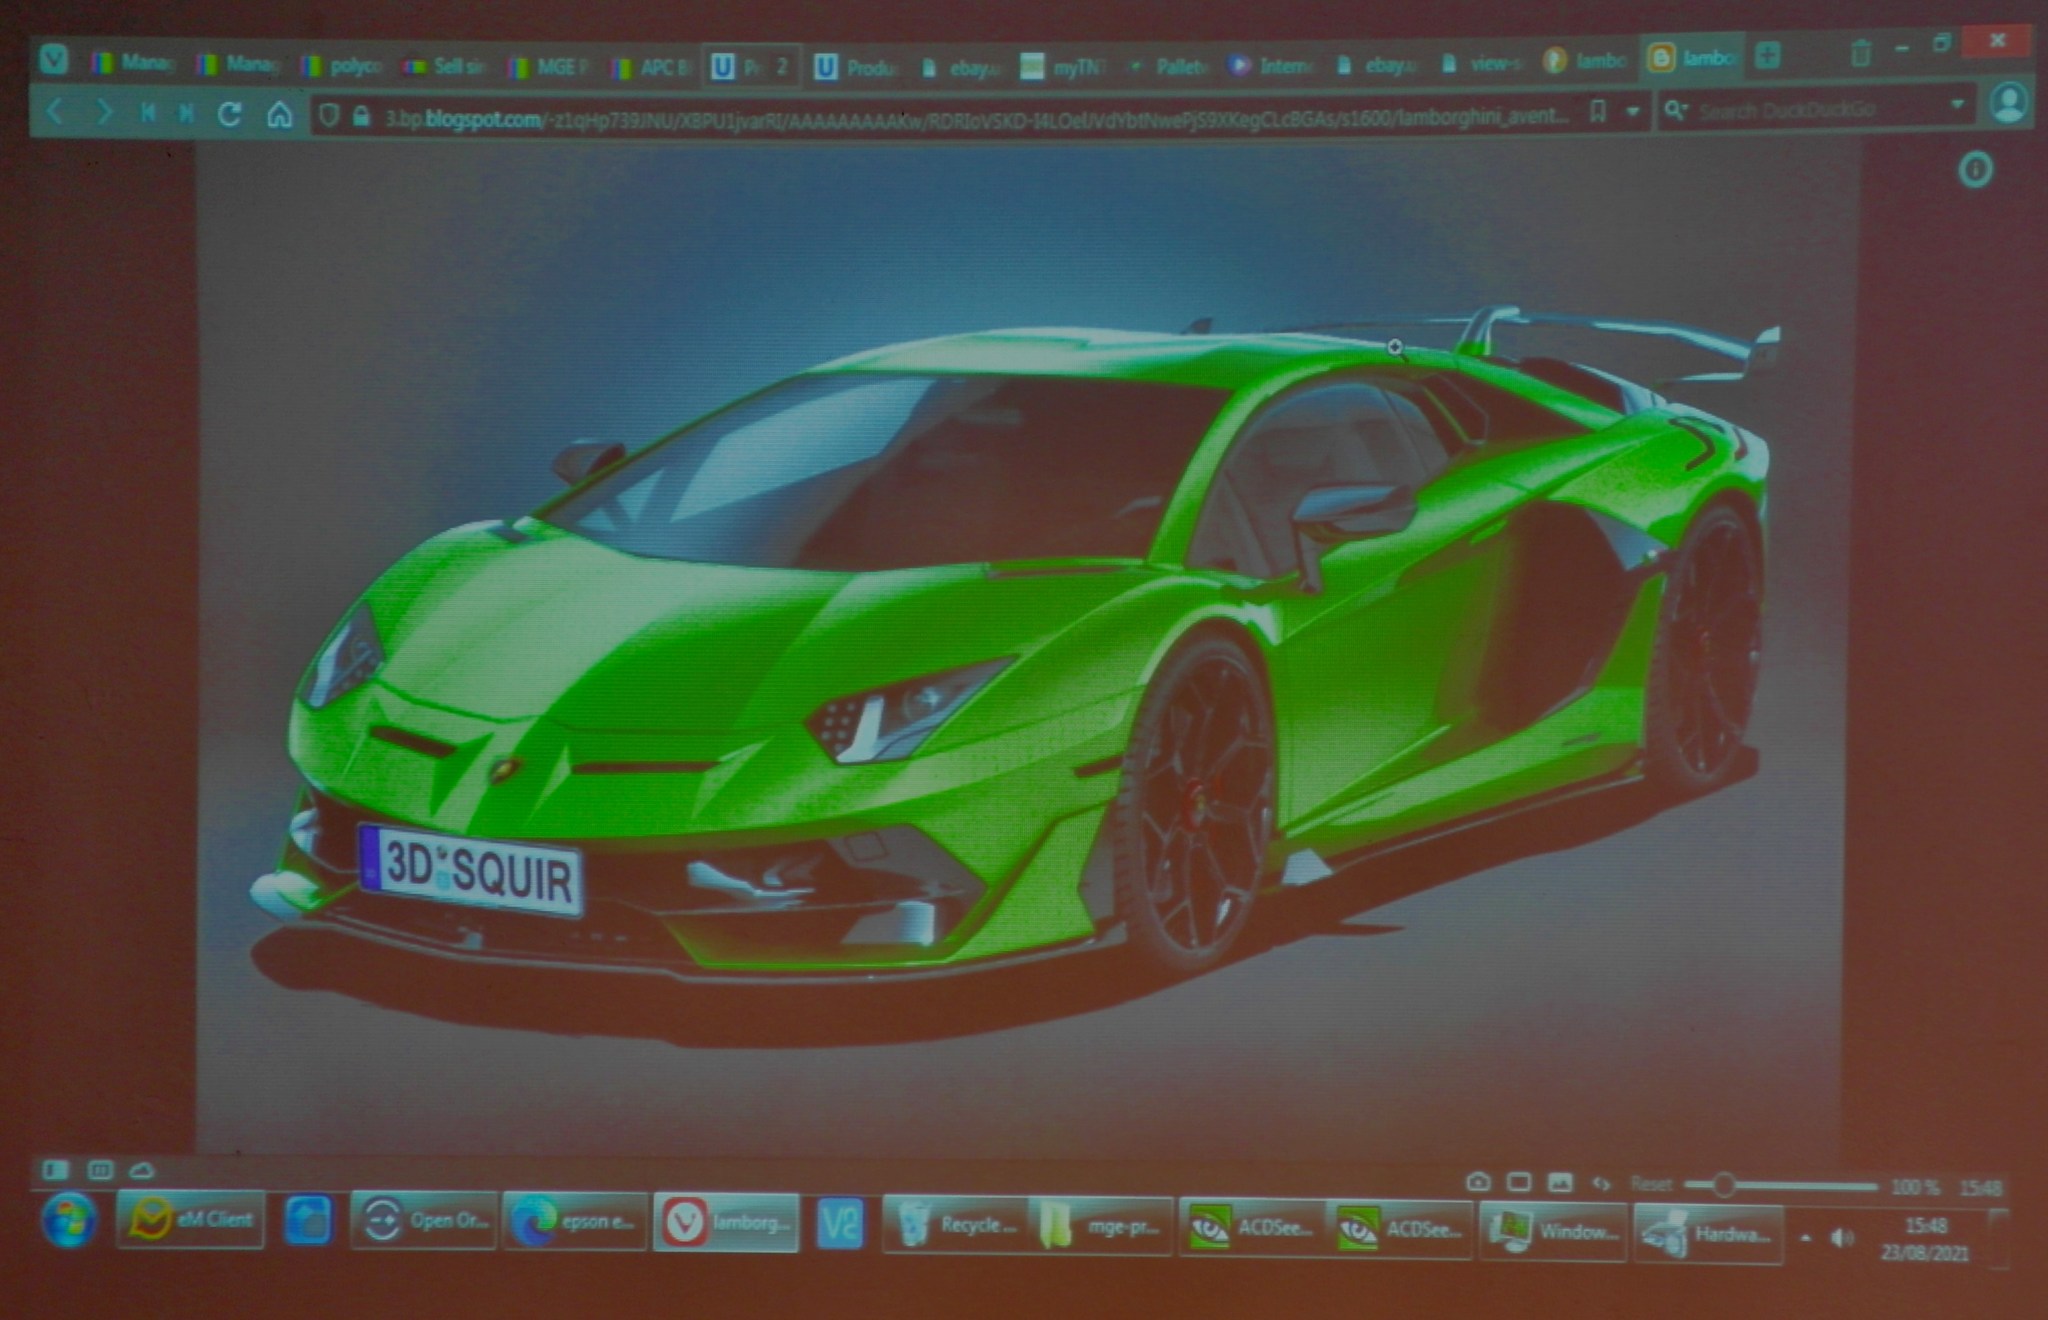
Task: Open the page actions code icon
Action: coord(1602,1184)
